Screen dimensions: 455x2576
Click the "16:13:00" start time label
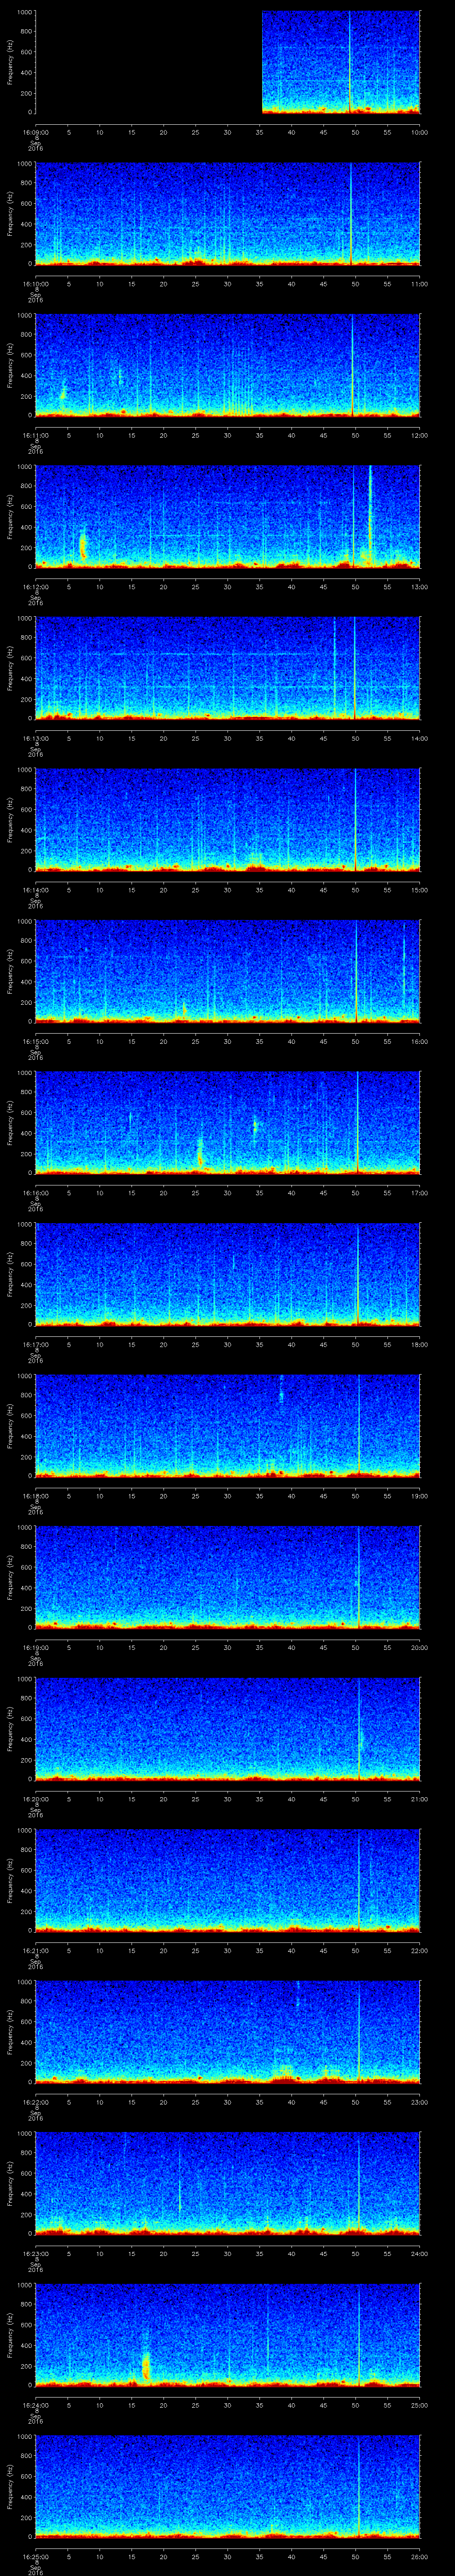click(35, 738)
